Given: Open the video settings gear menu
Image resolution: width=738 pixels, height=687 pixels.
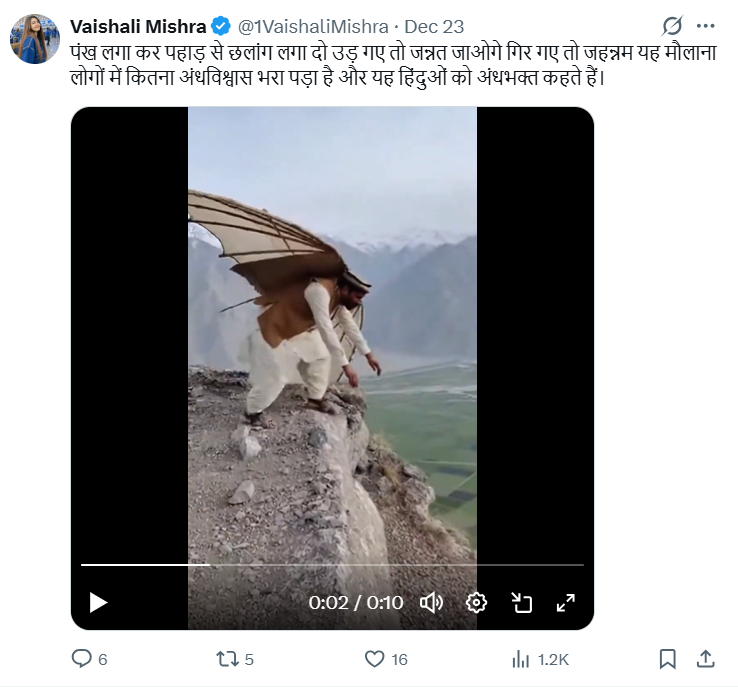Looking at the screenshot, I should click(x=476, y=602).
